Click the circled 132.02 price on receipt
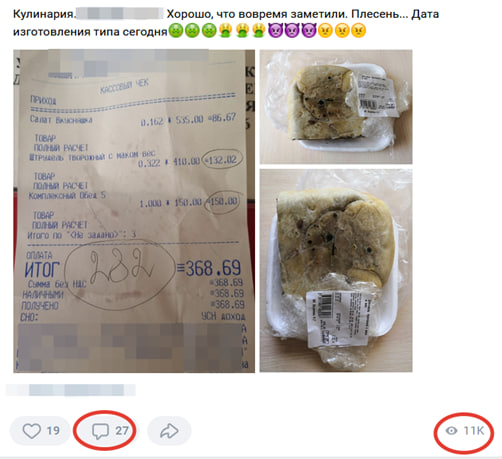Viewport: 502px width, 459px height. [223, 159]
